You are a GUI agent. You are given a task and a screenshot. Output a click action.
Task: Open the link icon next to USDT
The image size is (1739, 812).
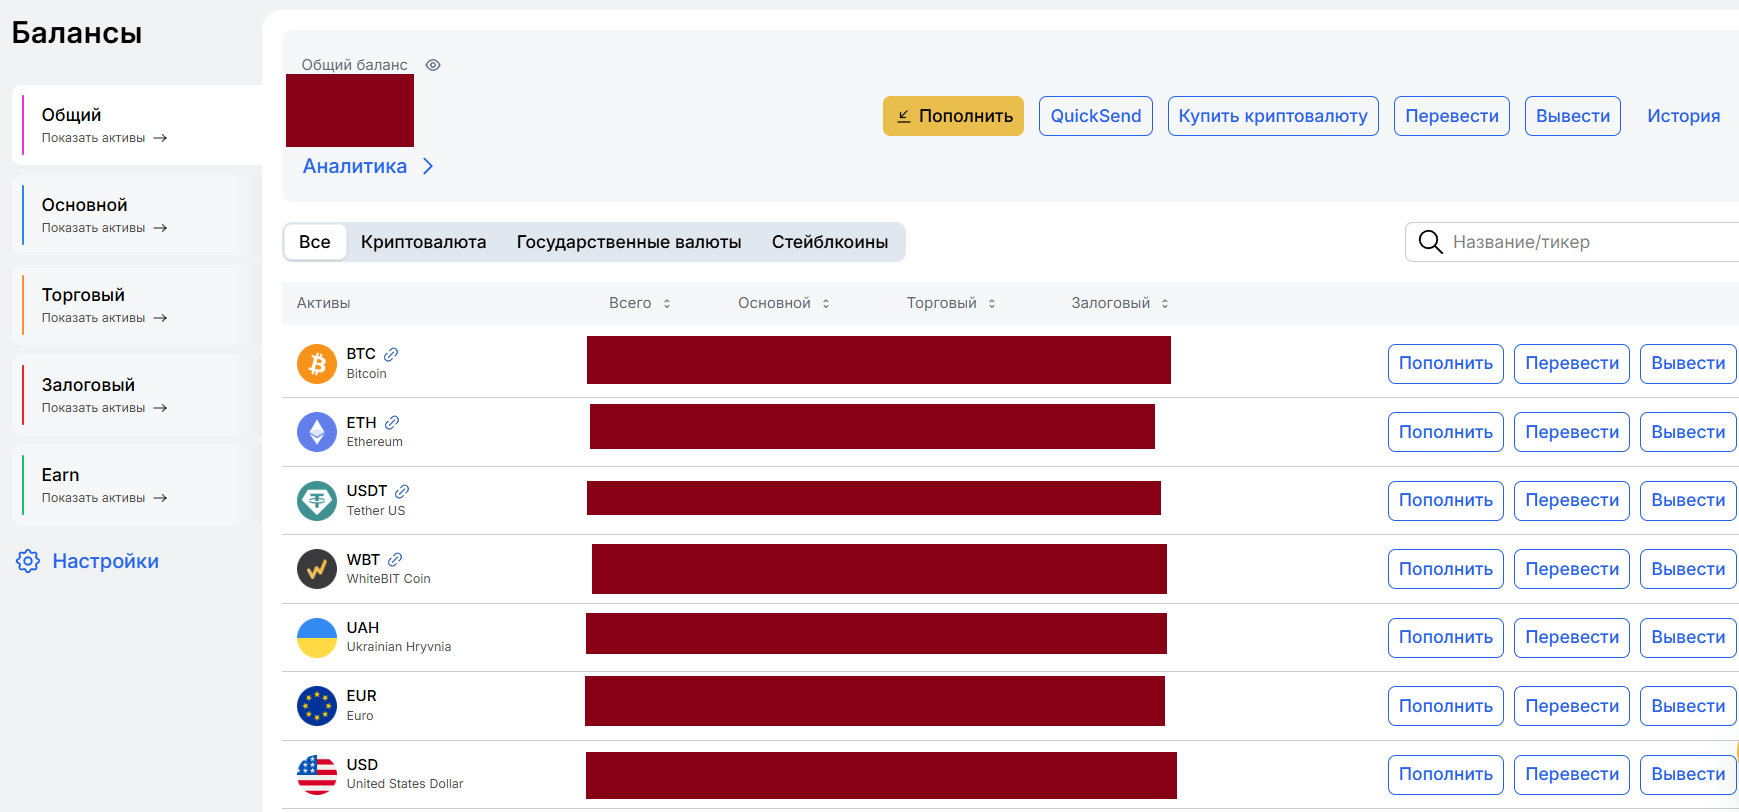pyautogui.click(x=402, y=491)
